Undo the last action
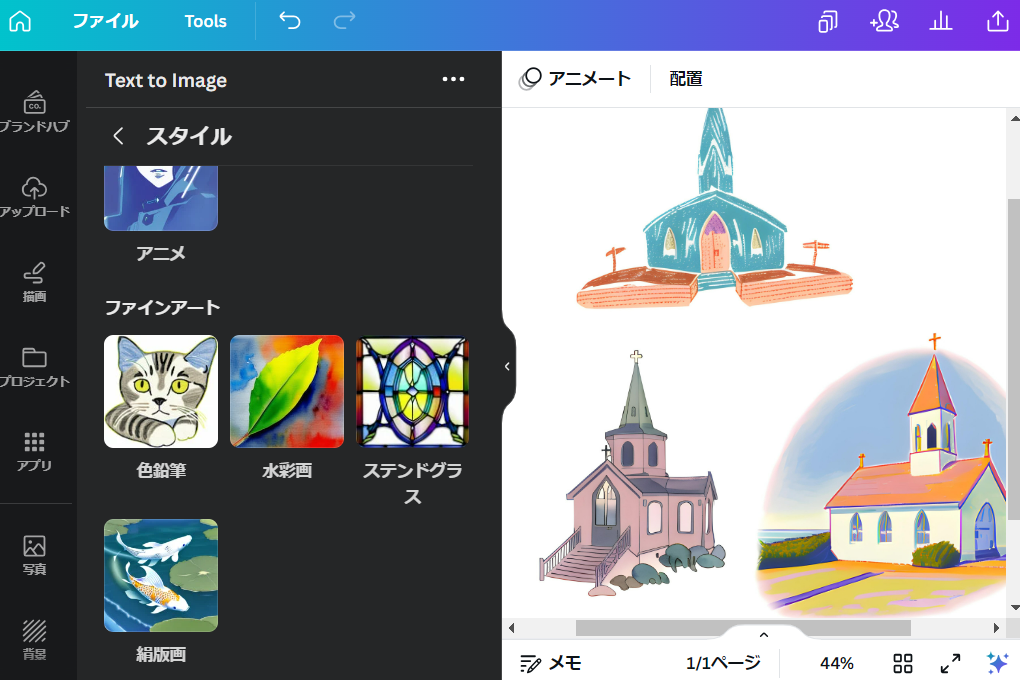This screenshot has width=1020, height=680. coord(290,21)
